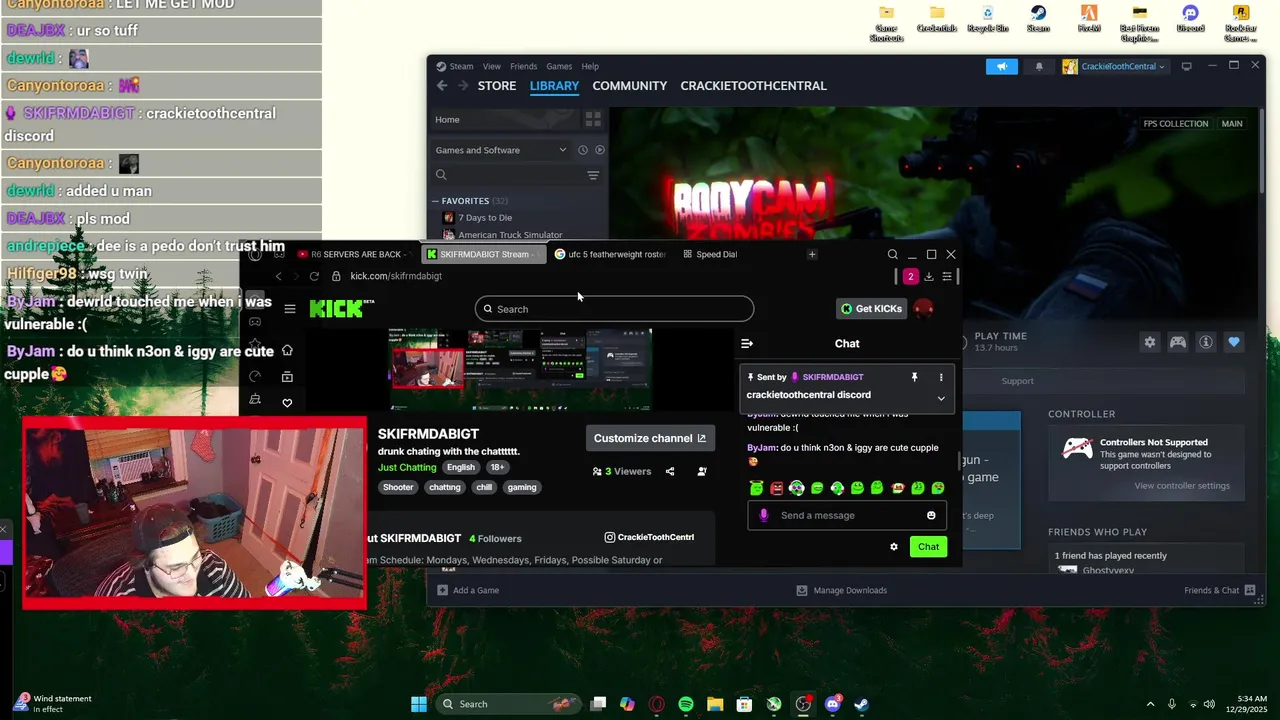The width and height of the screenshot is (1280, 720).
Task: Open Manage Downloads in Steam
Action: tap(841, 591)
